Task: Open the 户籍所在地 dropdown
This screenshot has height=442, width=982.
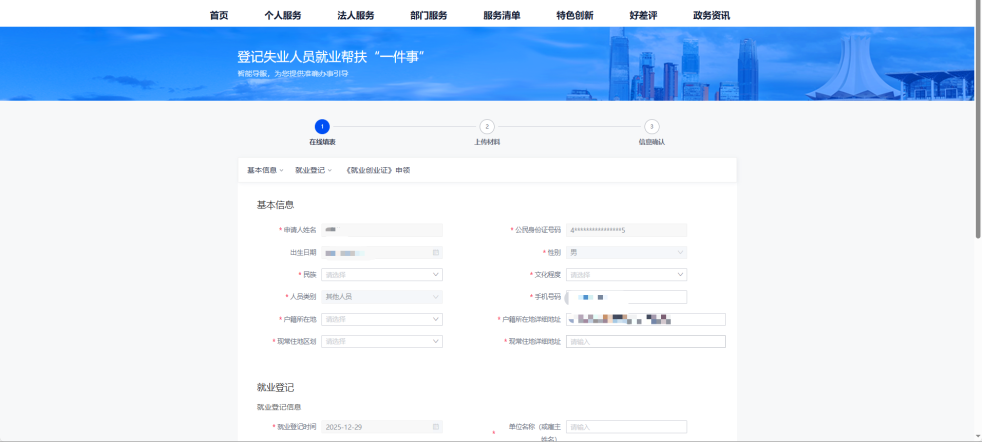Action: coord(382,319)
